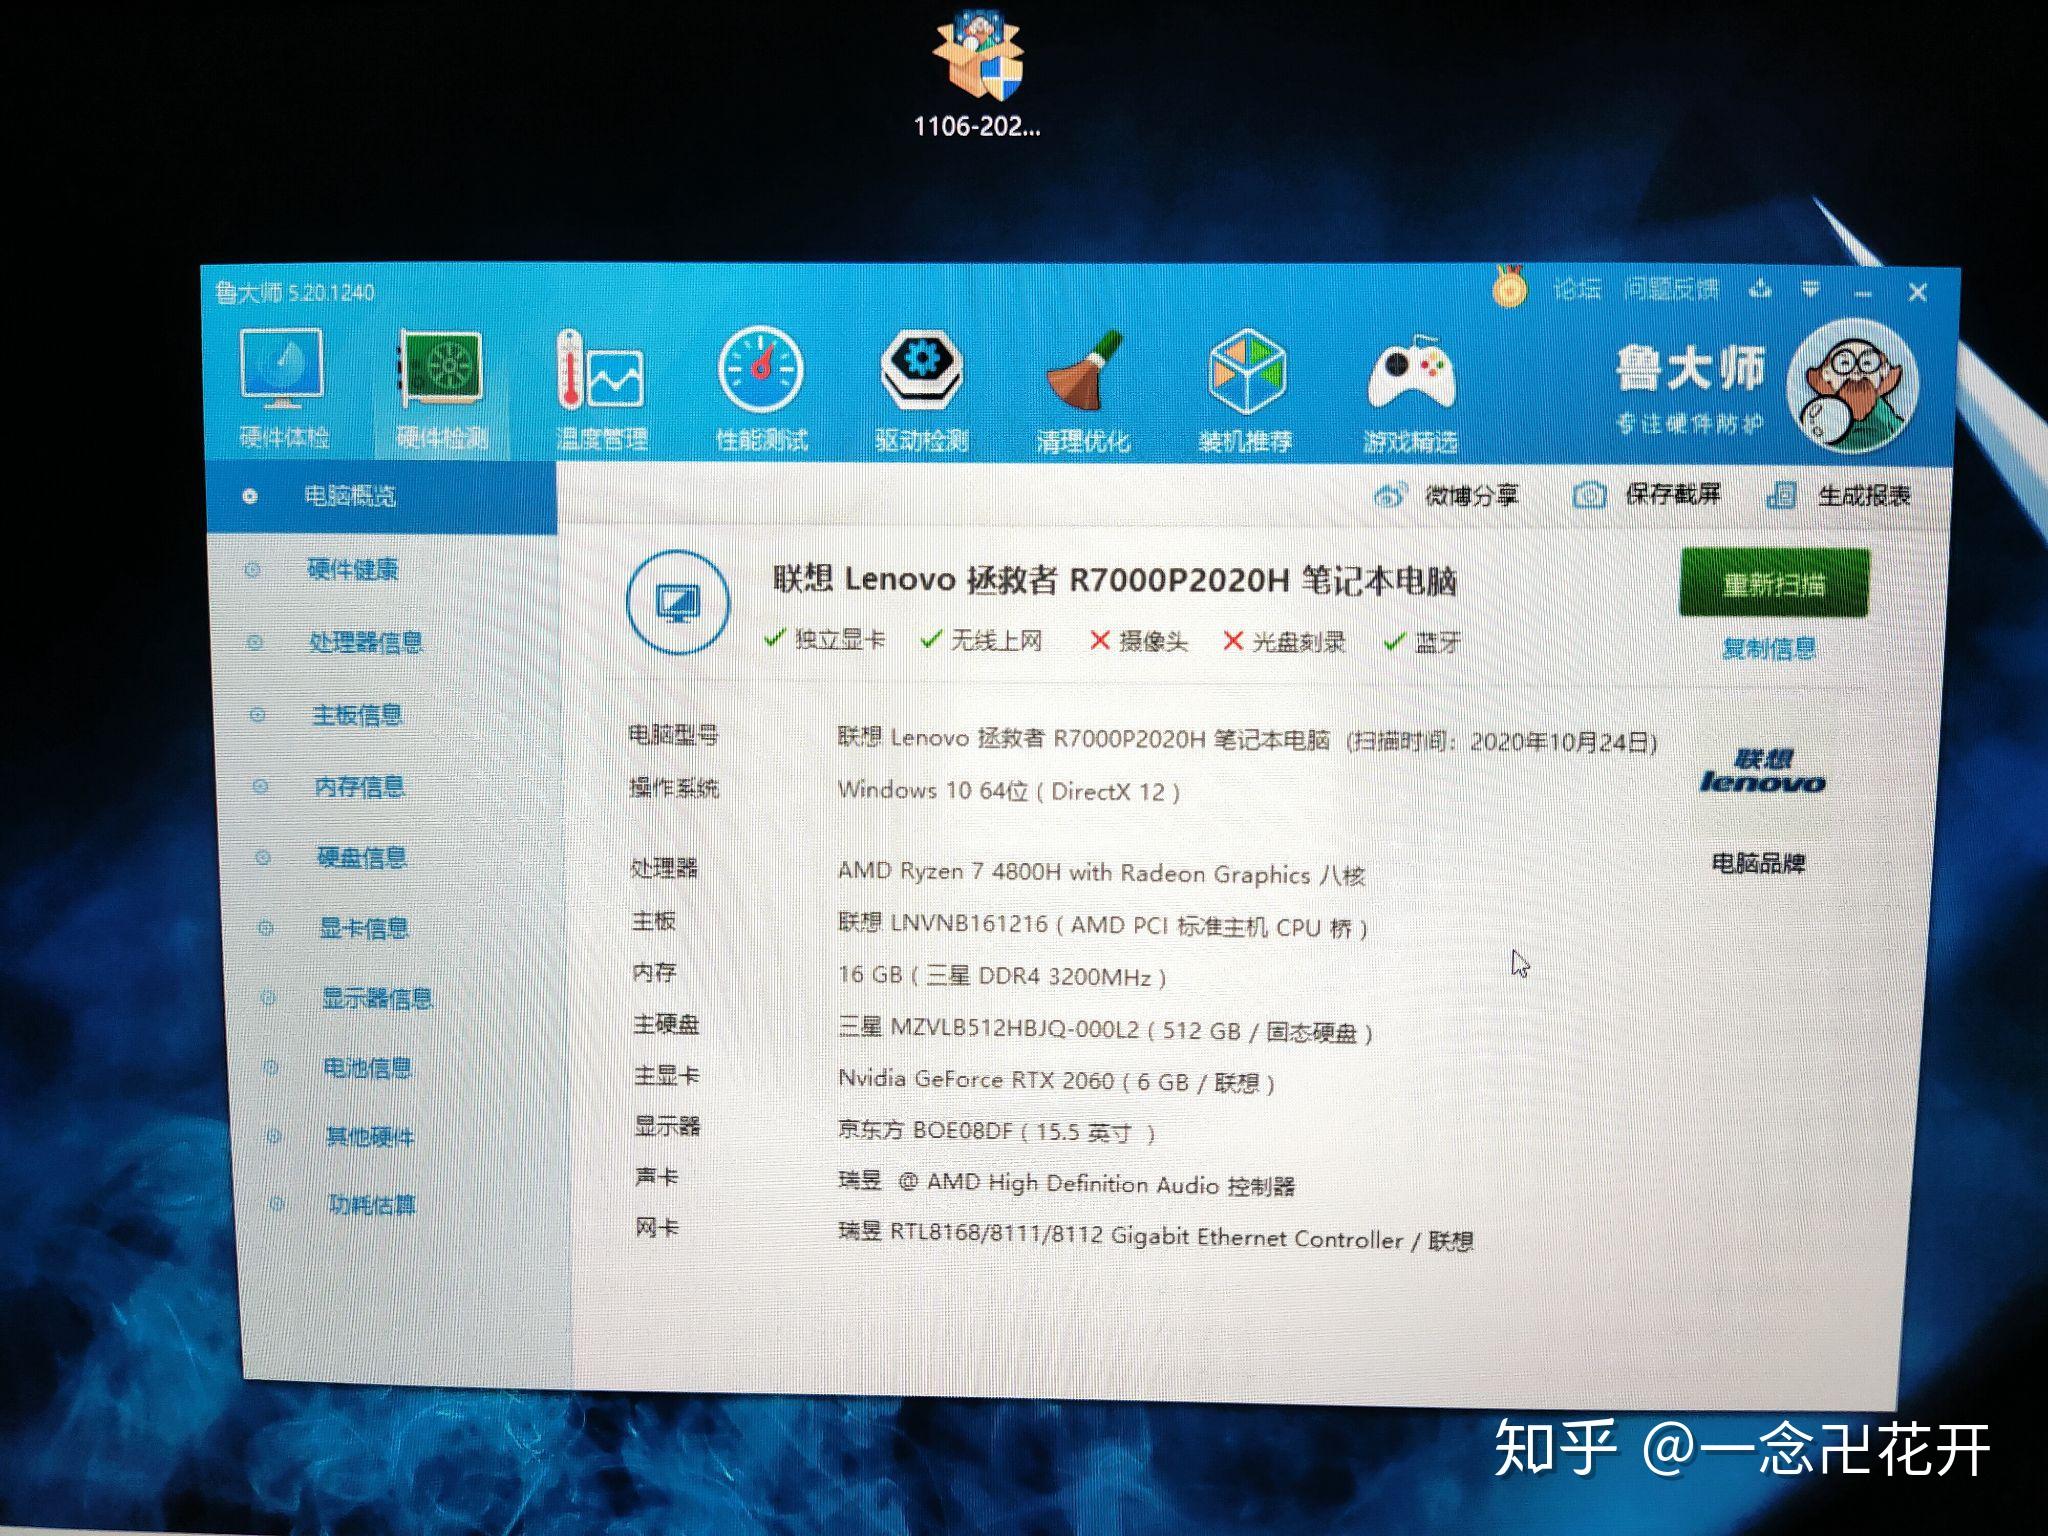This screenshot has height=1536, width=2048.
Task: Click the skin/share icon next to 问题反馈
Action: tap(1761, 291)
